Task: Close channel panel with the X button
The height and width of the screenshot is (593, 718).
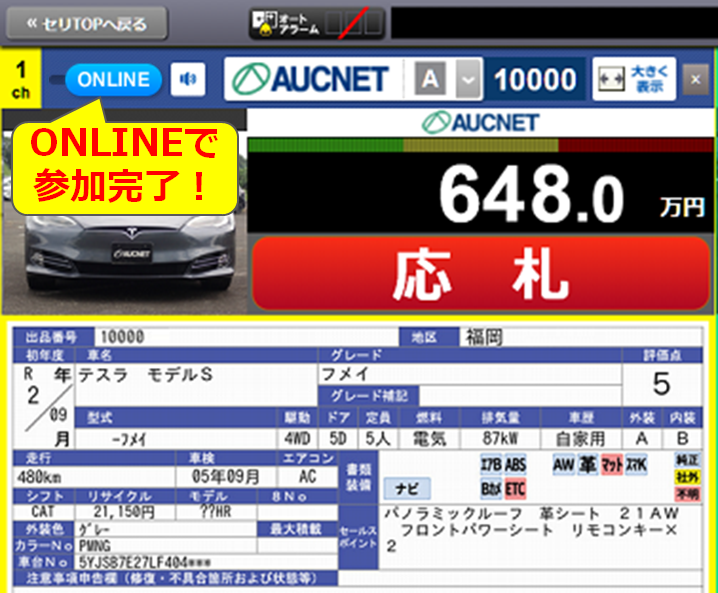Action: click(696, 80)
